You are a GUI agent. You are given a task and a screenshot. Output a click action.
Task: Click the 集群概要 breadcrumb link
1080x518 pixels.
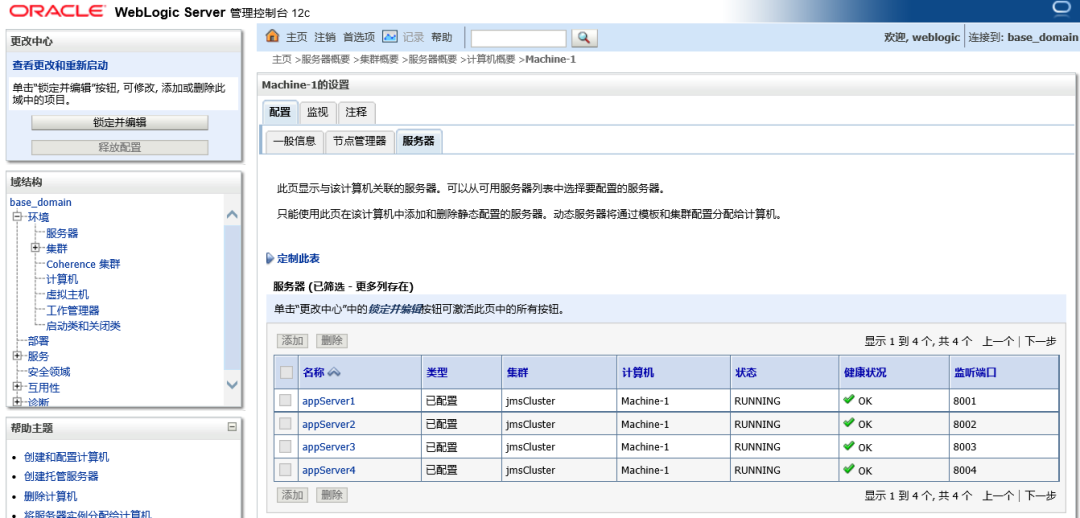click(380, 59)
